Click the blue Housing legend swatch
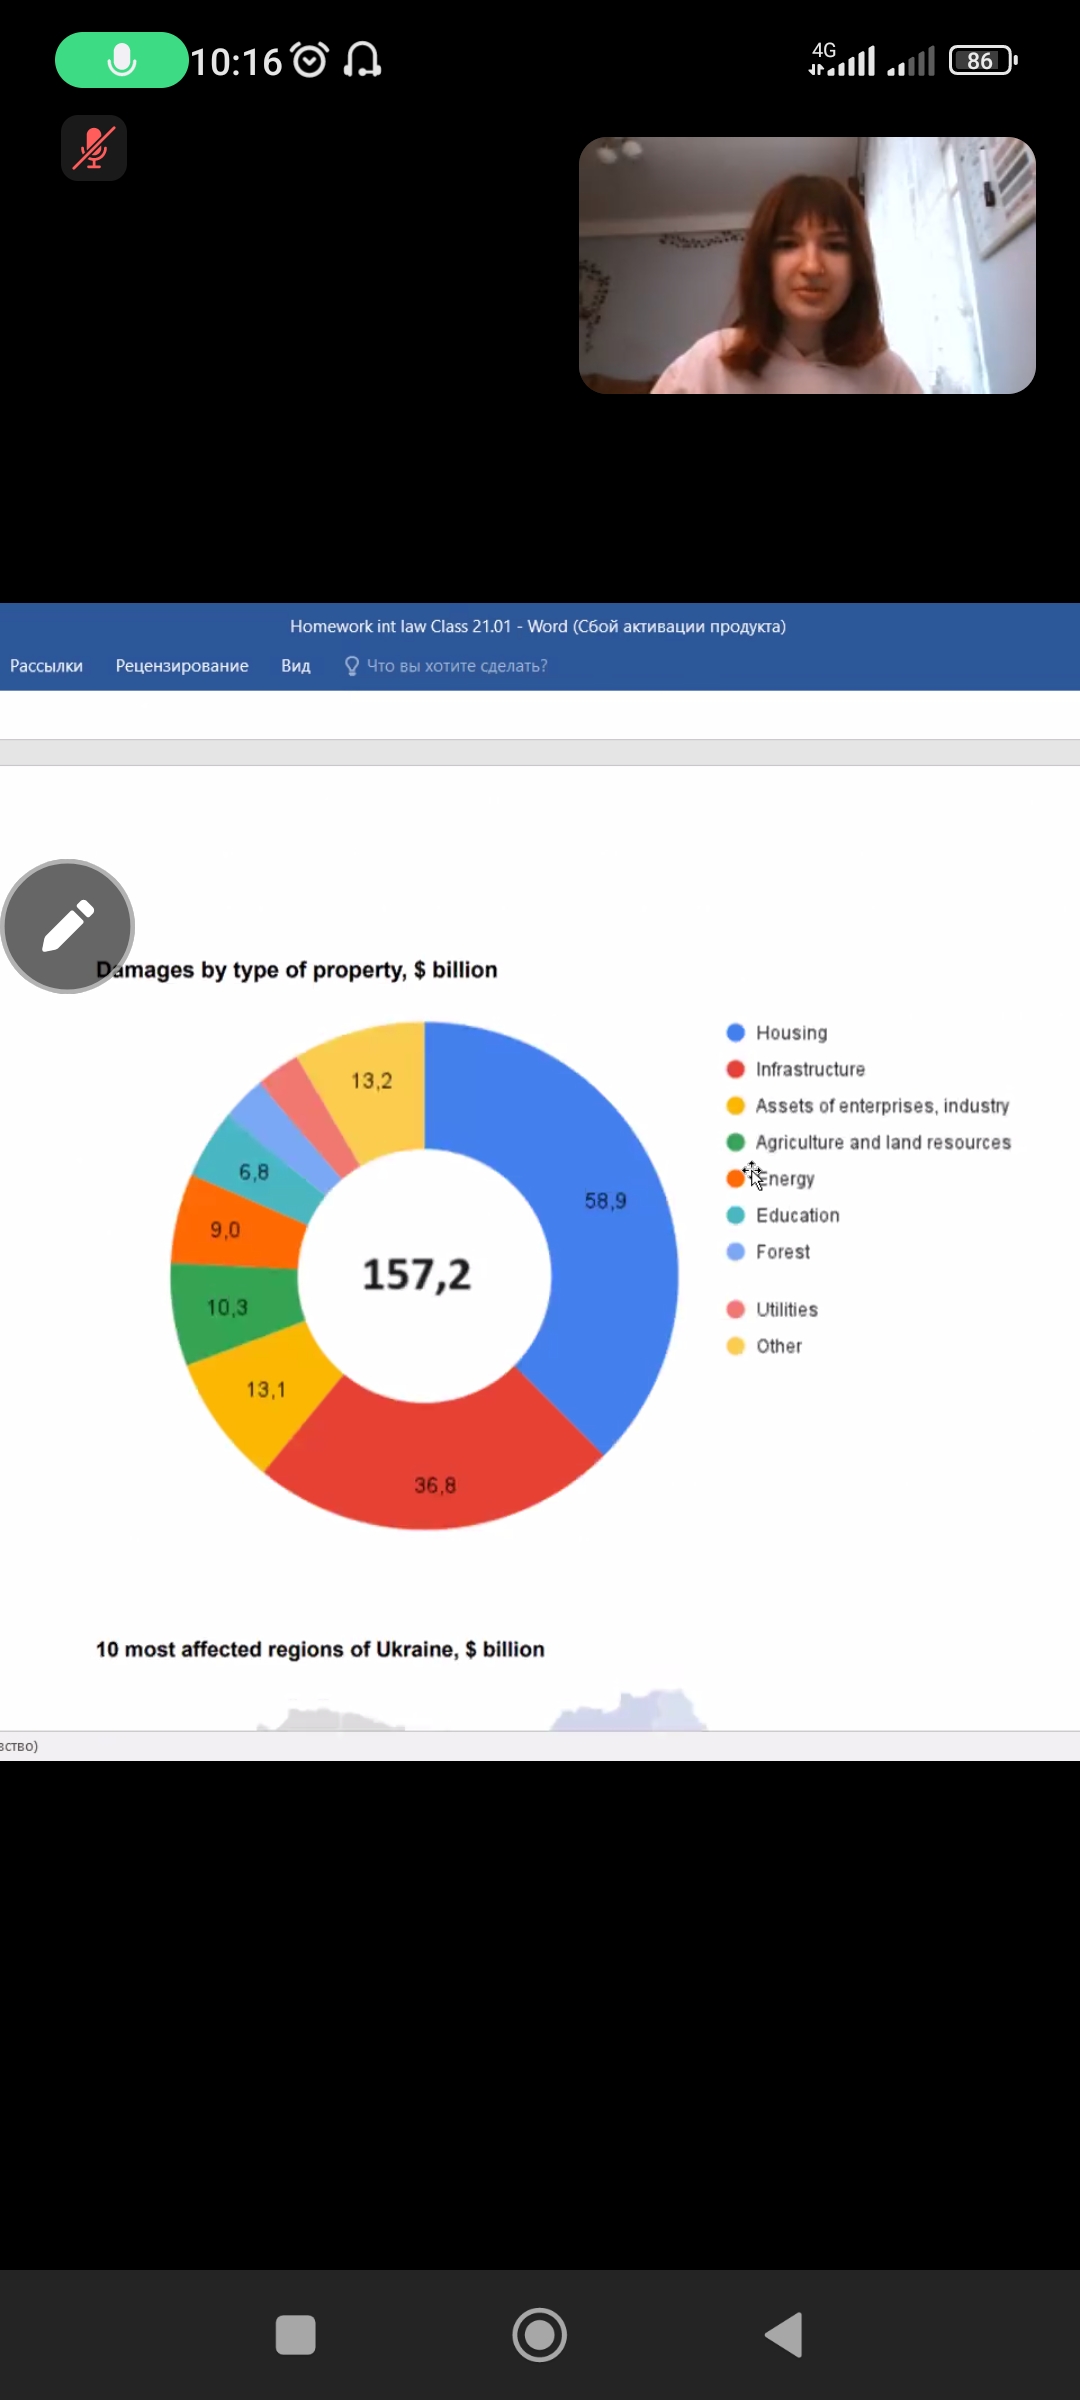 coord(736,1033)
